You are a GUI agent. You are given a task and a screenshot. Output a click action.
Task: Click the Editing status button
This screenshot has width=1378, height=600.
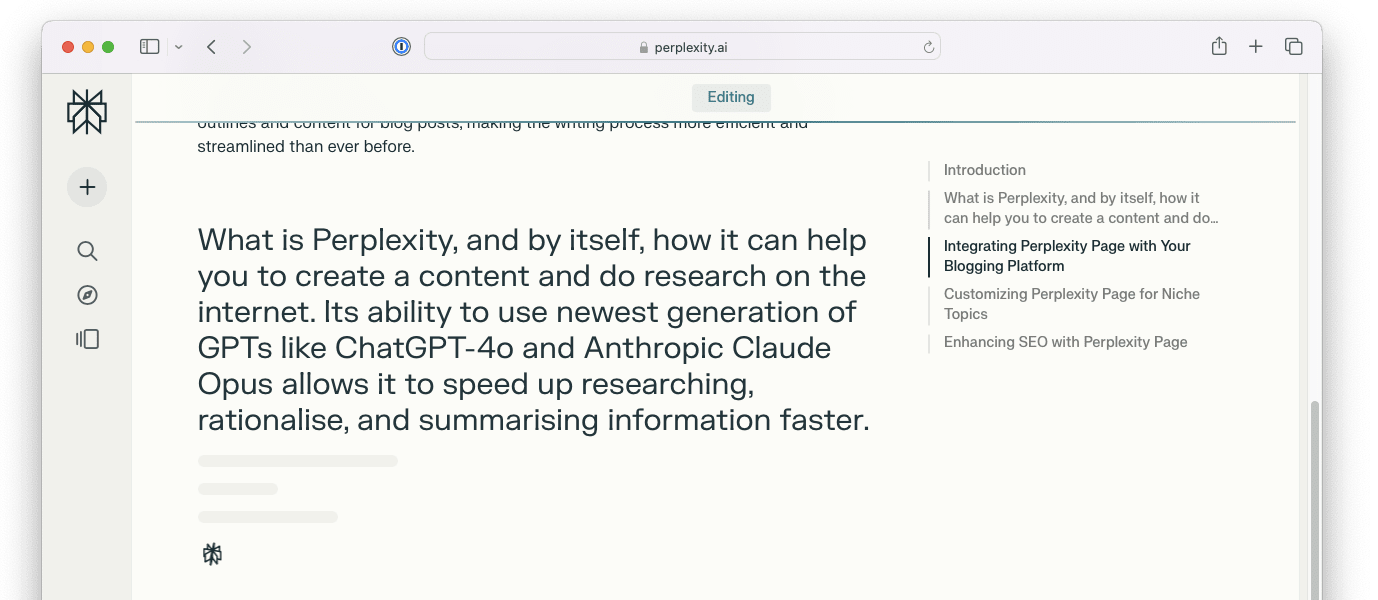(x=731, y=97)
